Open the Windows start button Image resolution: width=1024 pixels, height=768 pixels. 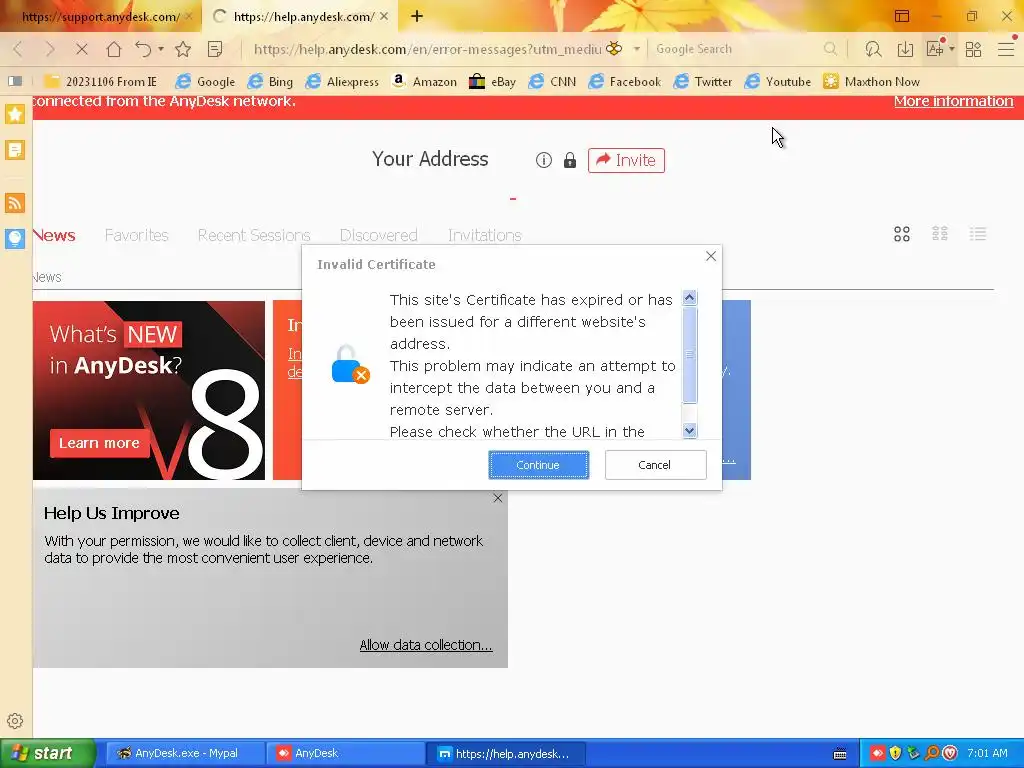tap(47, 753)
